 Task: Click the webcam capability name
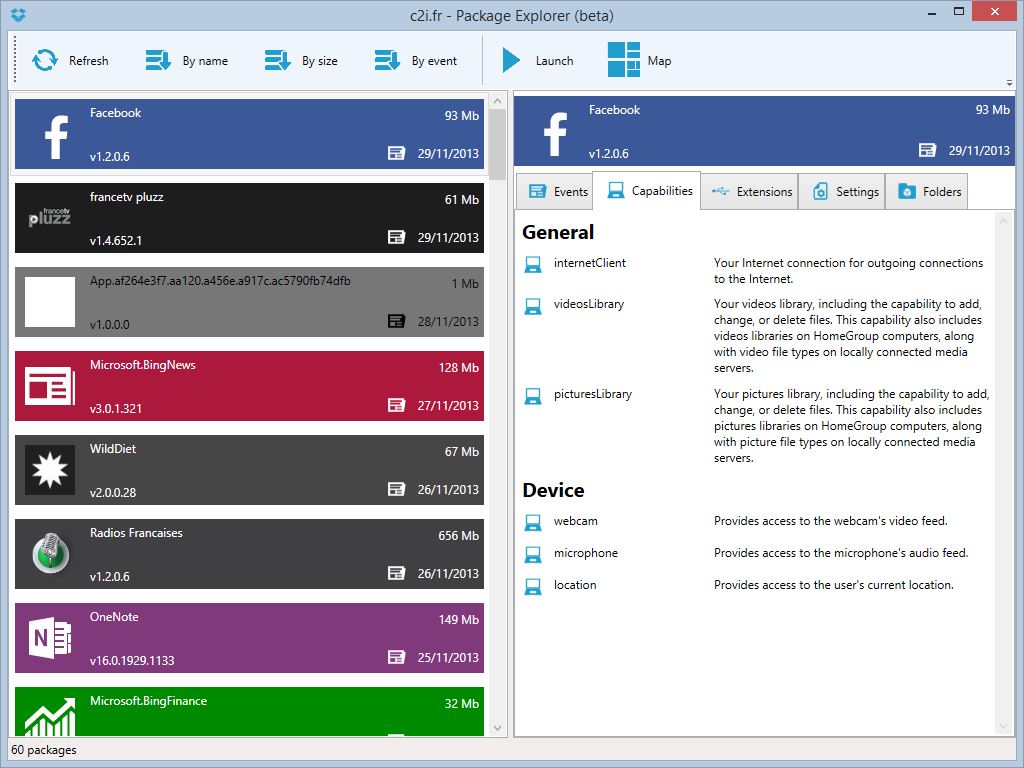575,520
